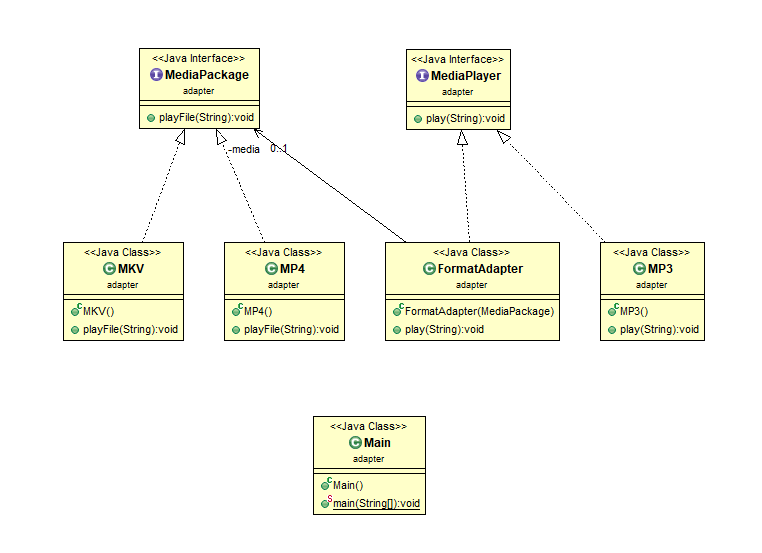Click the MediaPlayer interface icon

click(x=422, y=76)
